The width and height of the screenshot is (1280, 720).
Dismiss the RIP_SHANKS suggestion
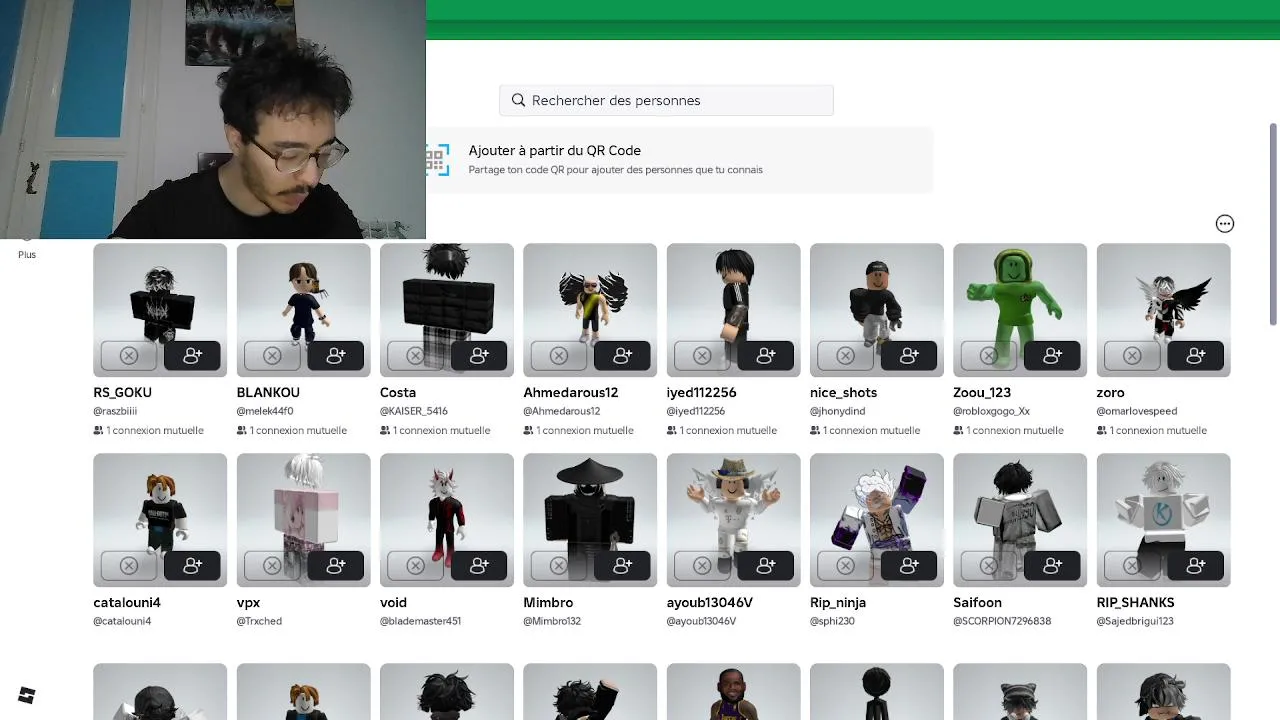[1132, 565]
